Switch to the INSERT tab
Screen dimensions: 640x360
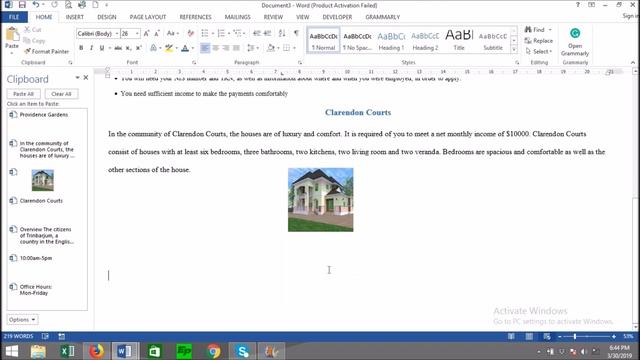coord(75,17)
